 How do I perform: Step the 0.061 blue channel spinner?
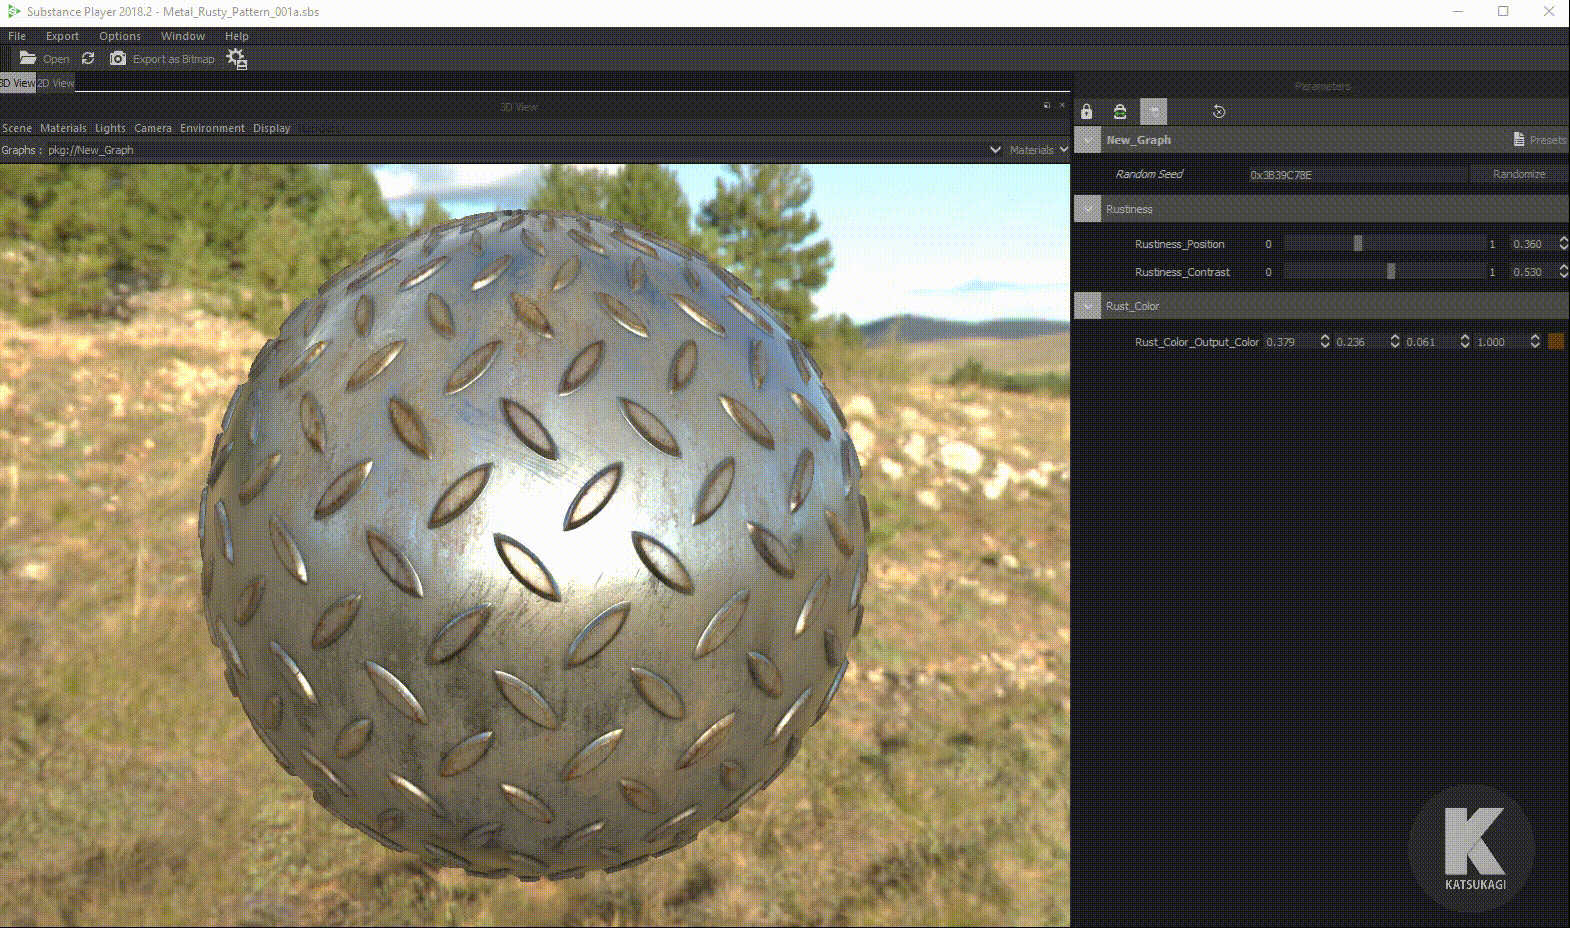1465,342
